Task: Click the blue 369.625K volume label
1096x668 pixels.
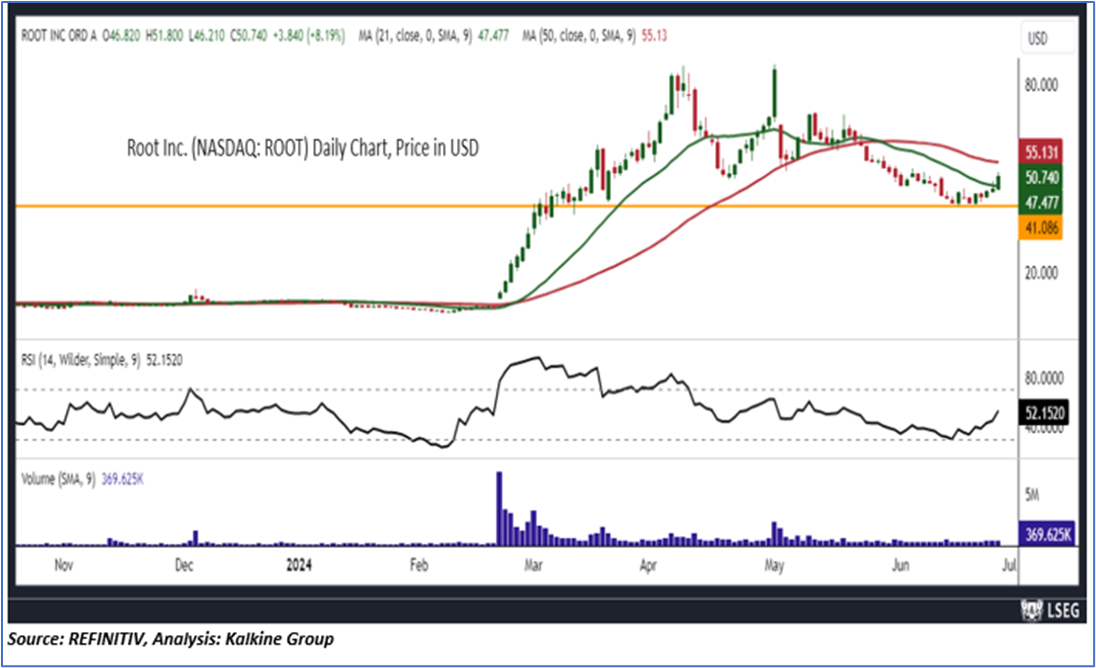Action: (1047, 535)
